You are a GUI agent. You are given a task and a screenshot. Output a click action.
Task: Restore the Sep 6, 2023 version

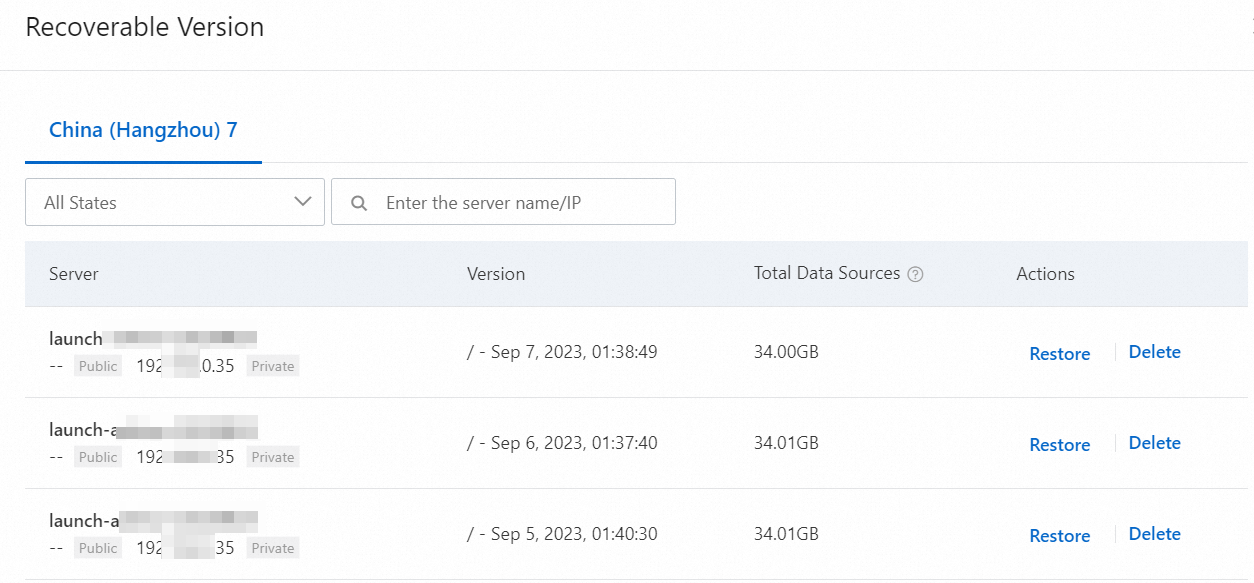[1059, 445]
